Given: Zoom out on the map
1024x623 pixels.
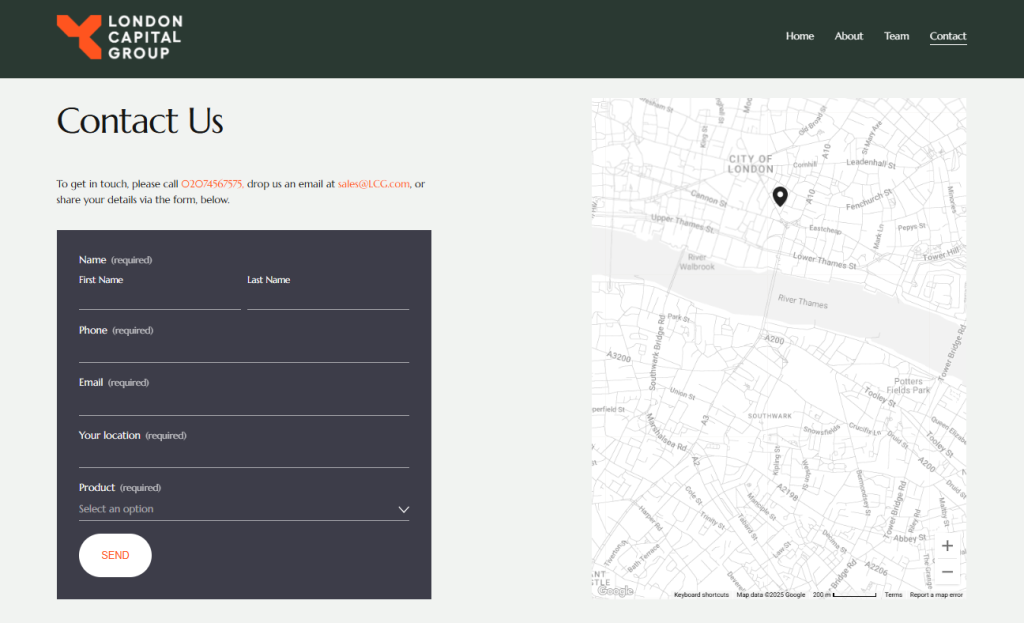Looking at the screenshot, I should [947, 572].
